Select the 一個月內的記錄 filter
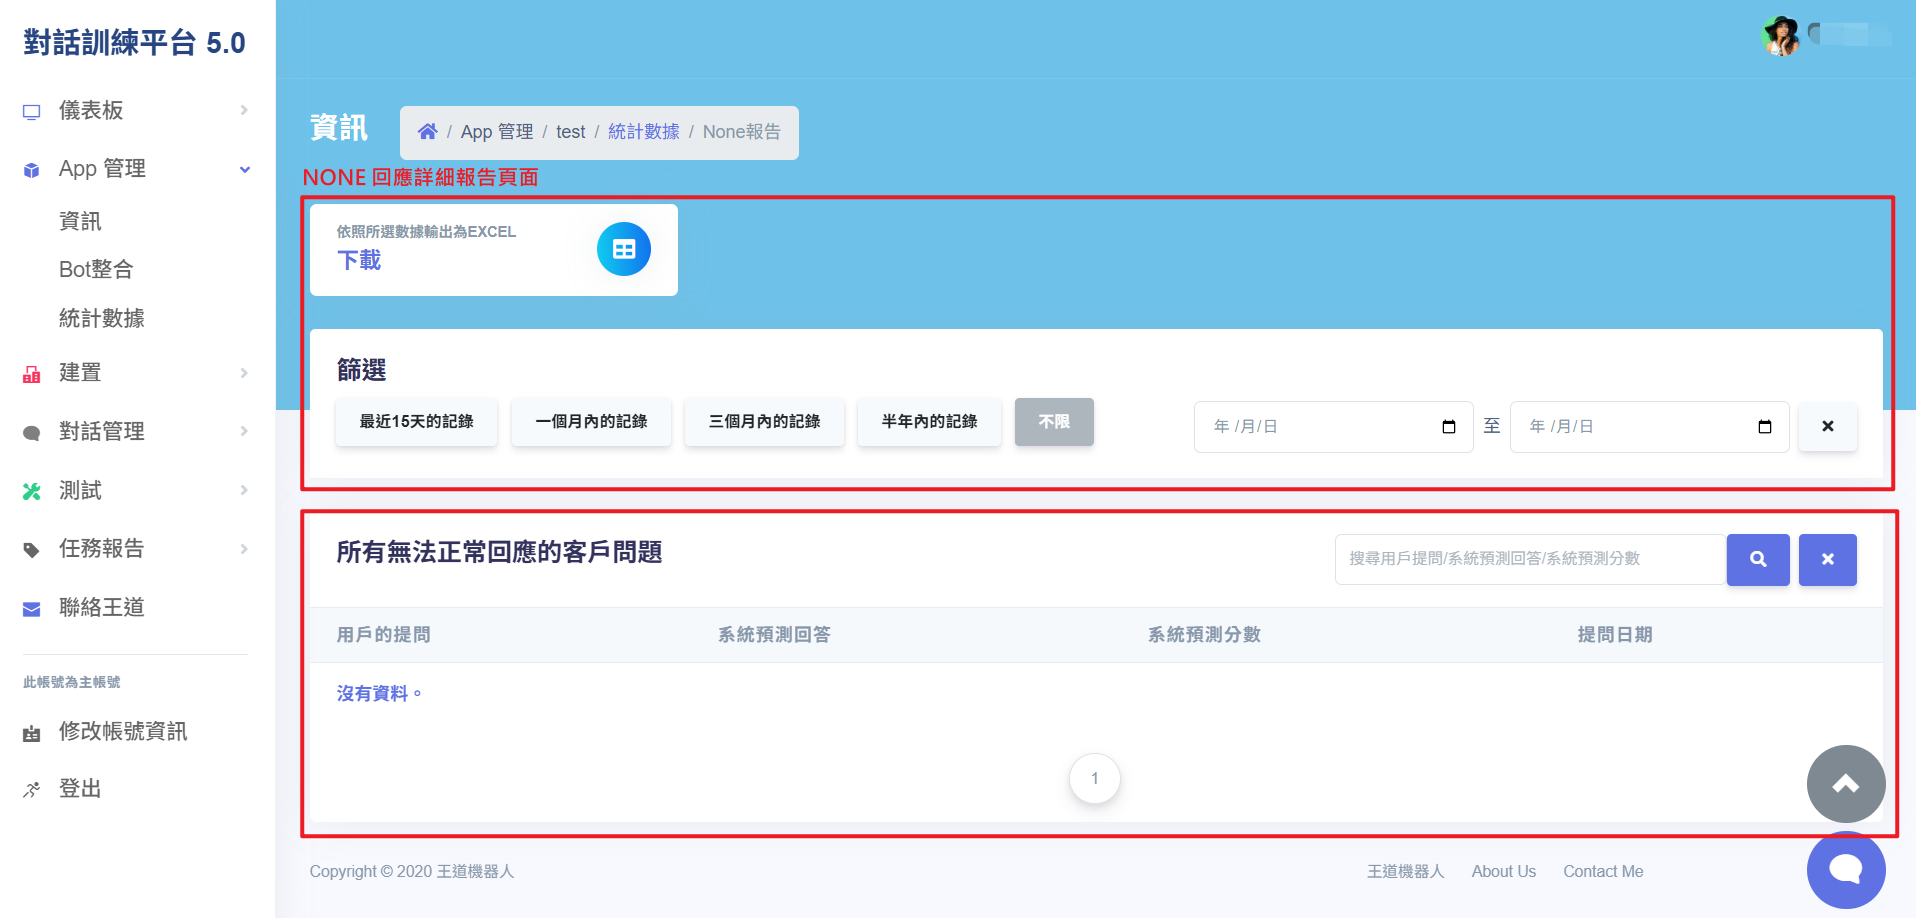This screenshot has height=918, width=1916. pos(591,422)
